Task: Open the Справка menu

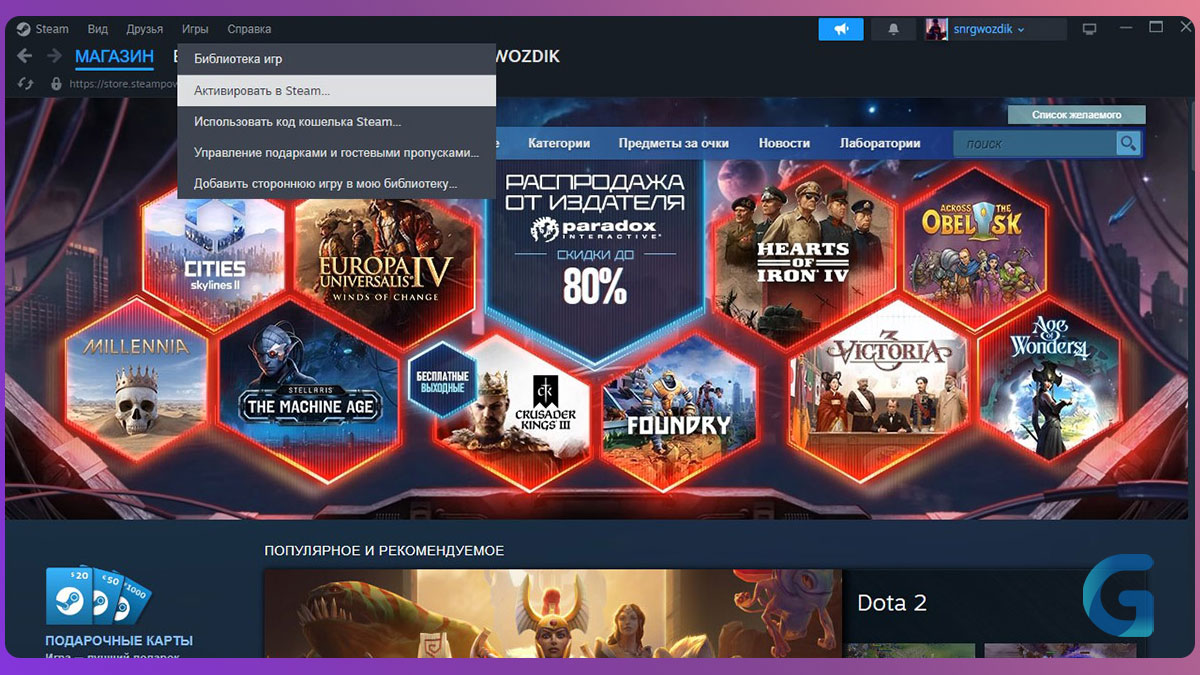Action: coord(249,29)
